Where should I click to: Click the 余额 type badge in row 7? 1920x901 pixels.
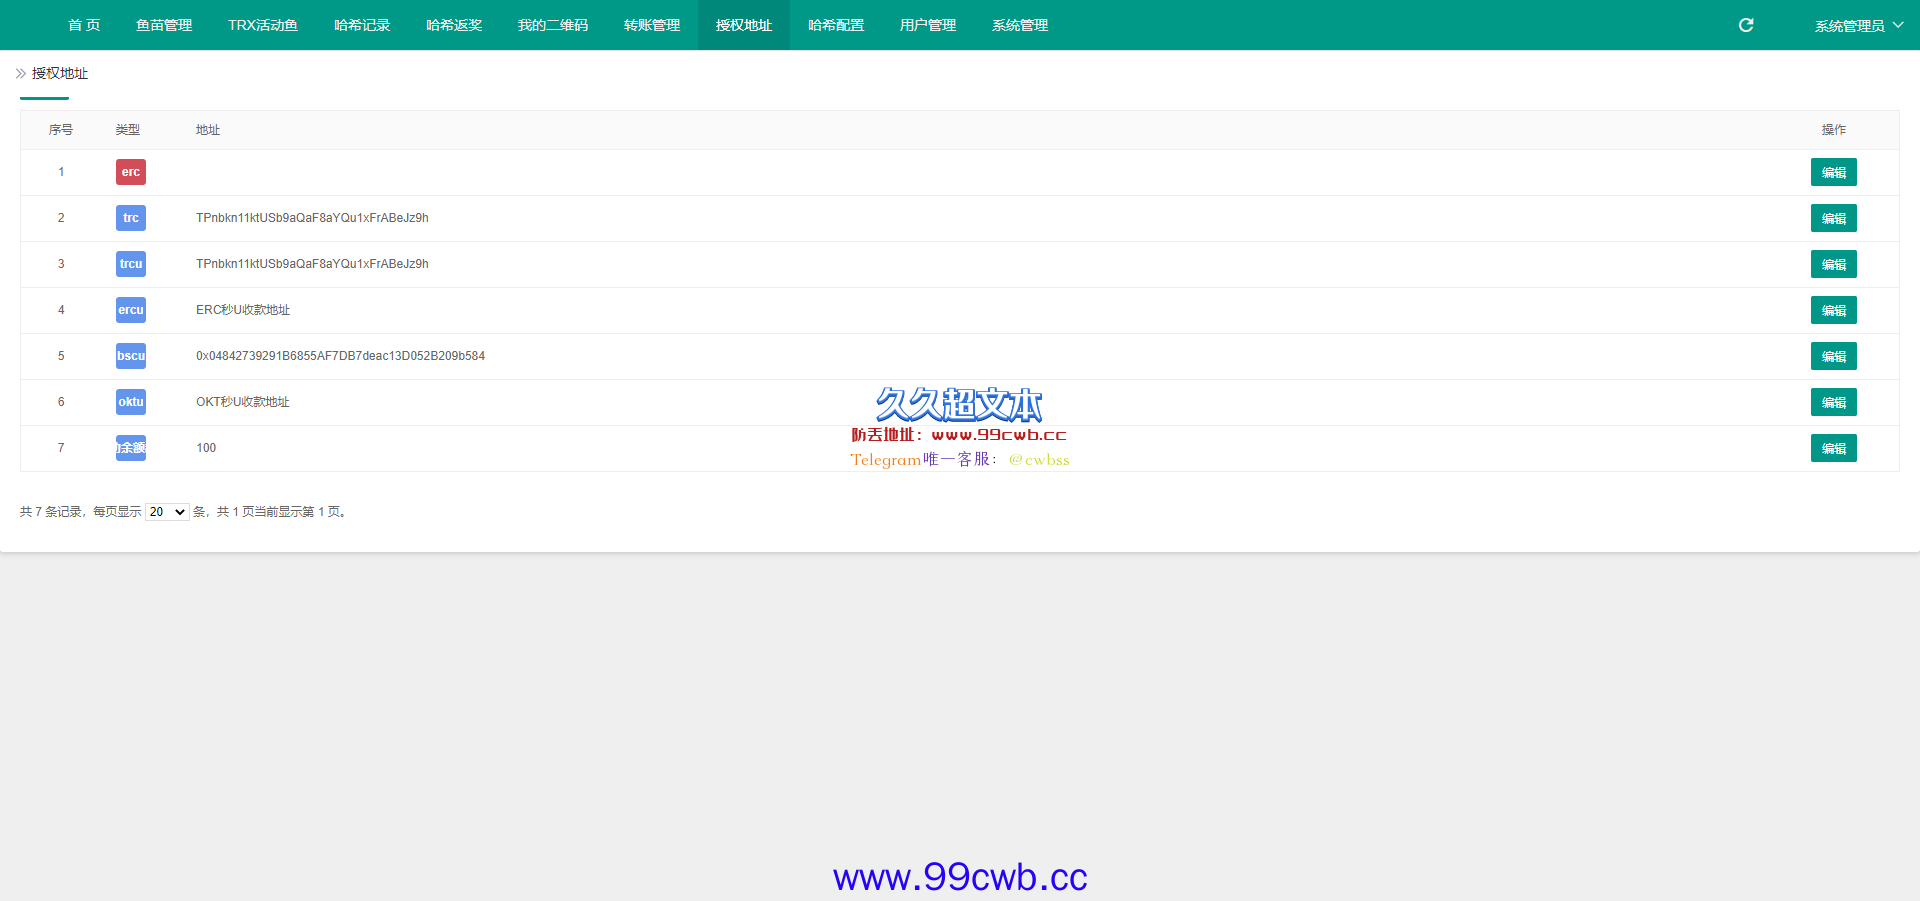coord(131,448)
